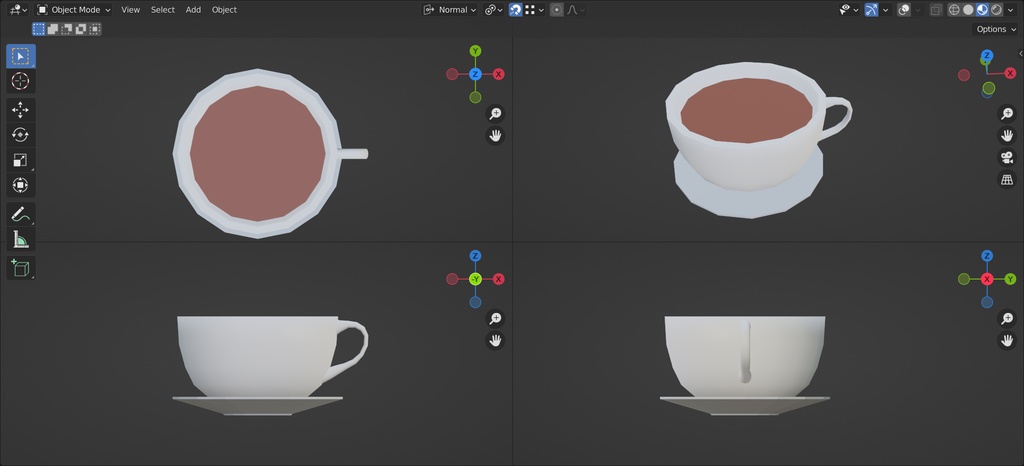Click zoom magnifier in perspective viewport
1024x466 pixels.
(x=1007, y=114)
